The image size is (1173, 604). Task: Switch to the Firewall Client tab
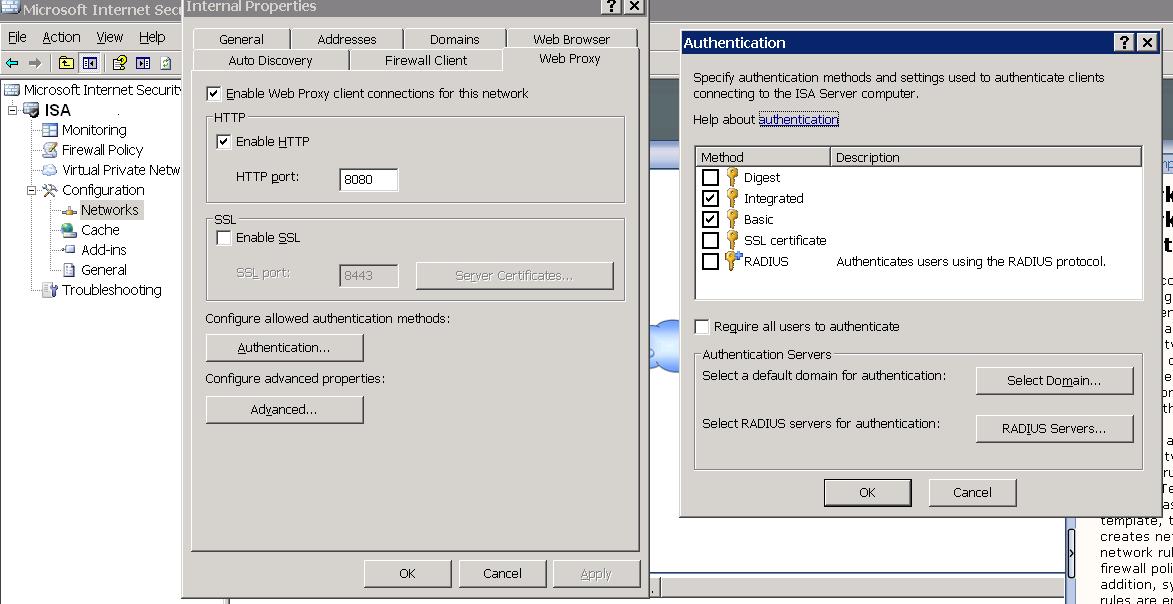(426, 61)
